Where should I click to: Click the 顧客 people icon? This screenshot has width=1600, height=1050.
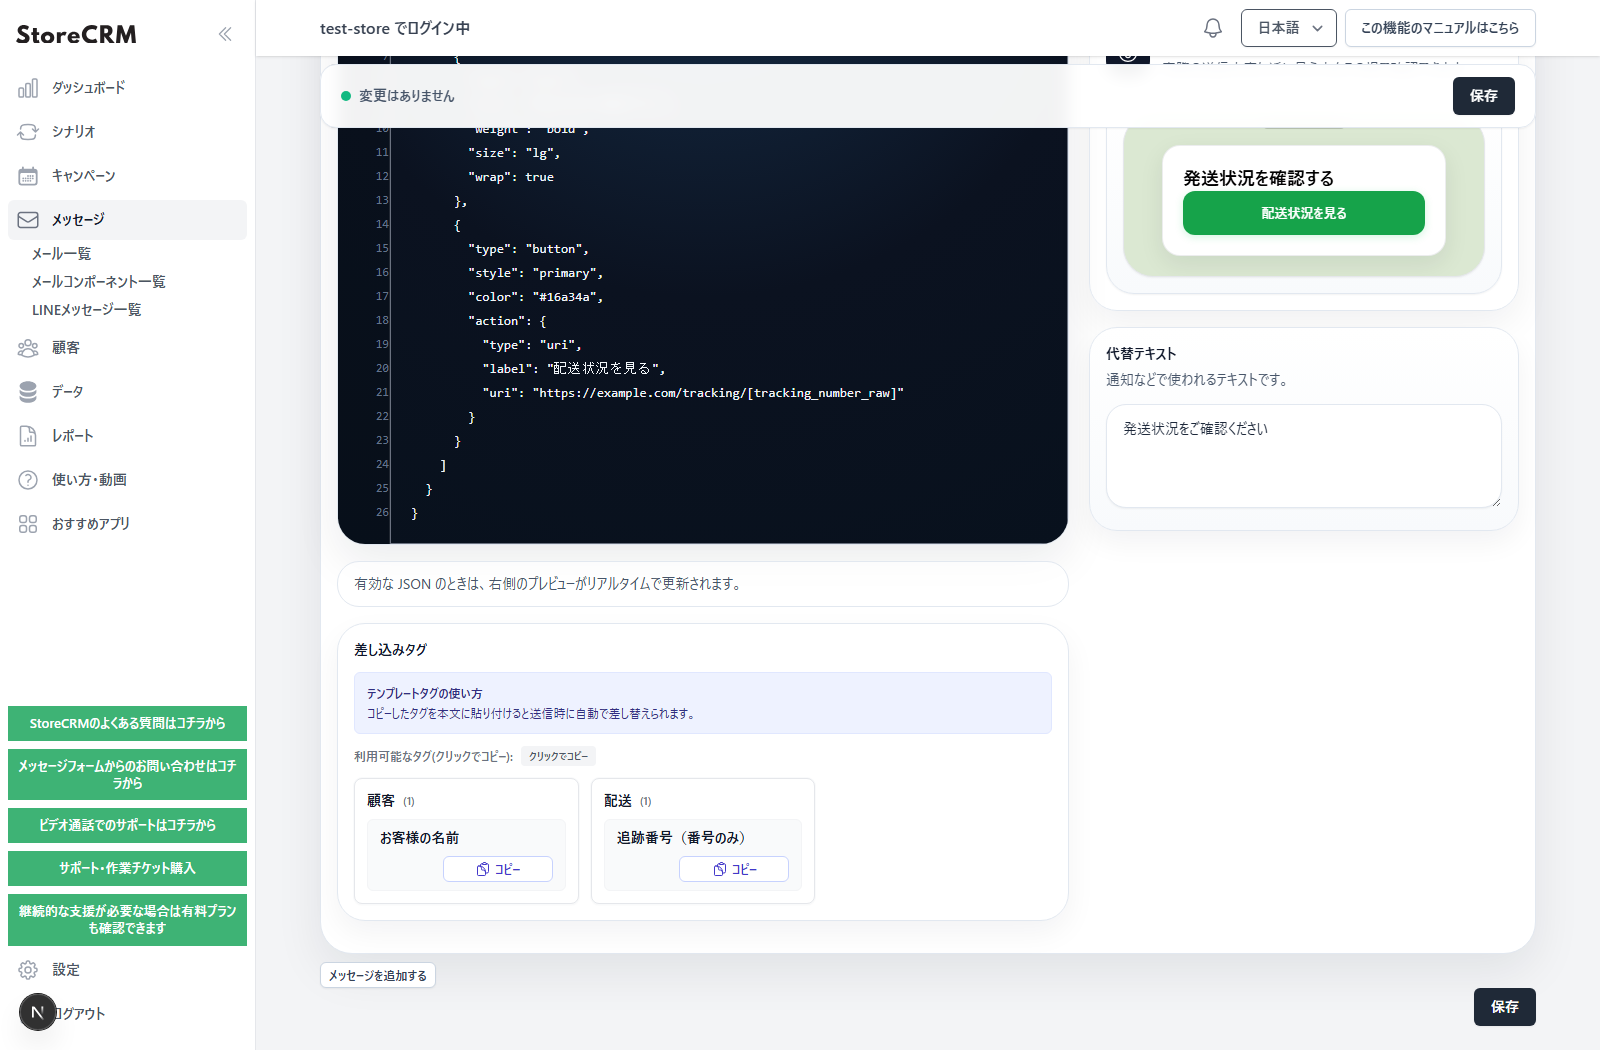click(x=28, y=348)
